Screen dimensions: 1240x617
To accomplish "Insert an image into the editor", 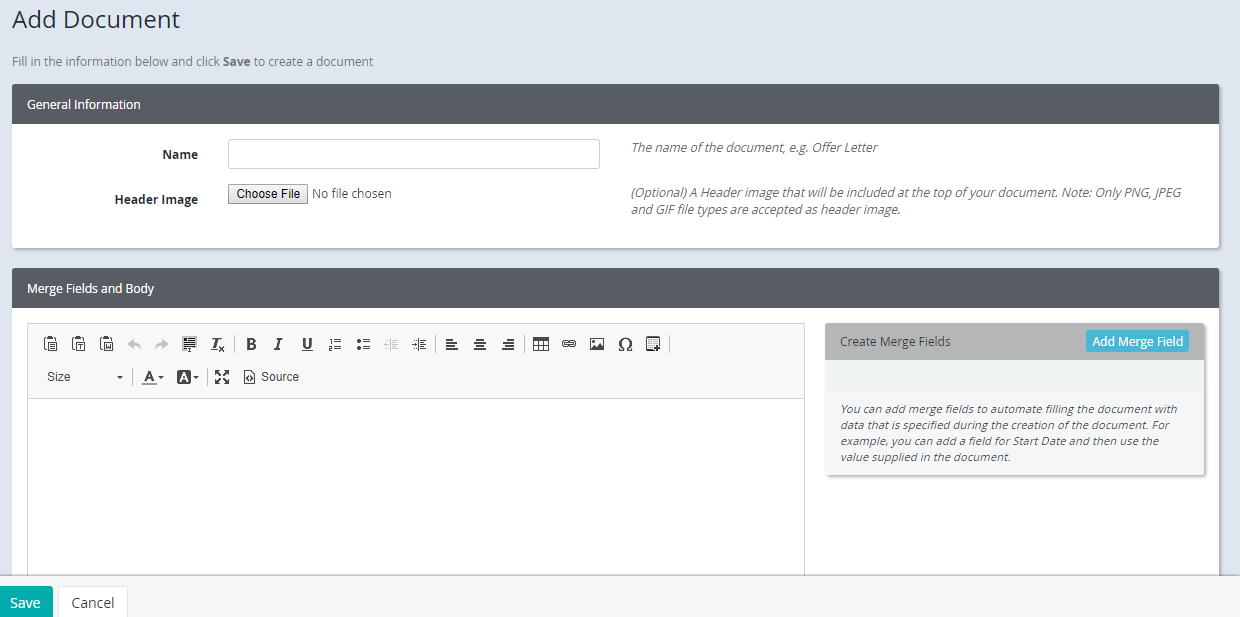I will point(597,344).
